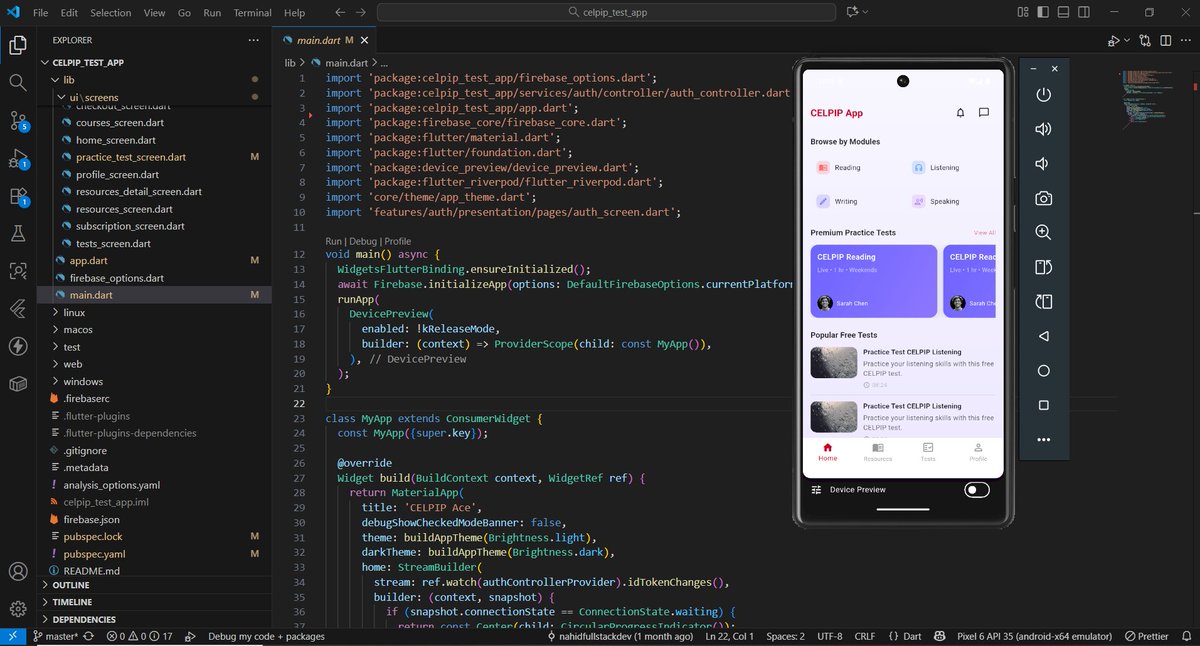Tap emulator Overview square button
Image resolution: width=1200 pixels, height=646 pixels.
(x=1043, y=405)
